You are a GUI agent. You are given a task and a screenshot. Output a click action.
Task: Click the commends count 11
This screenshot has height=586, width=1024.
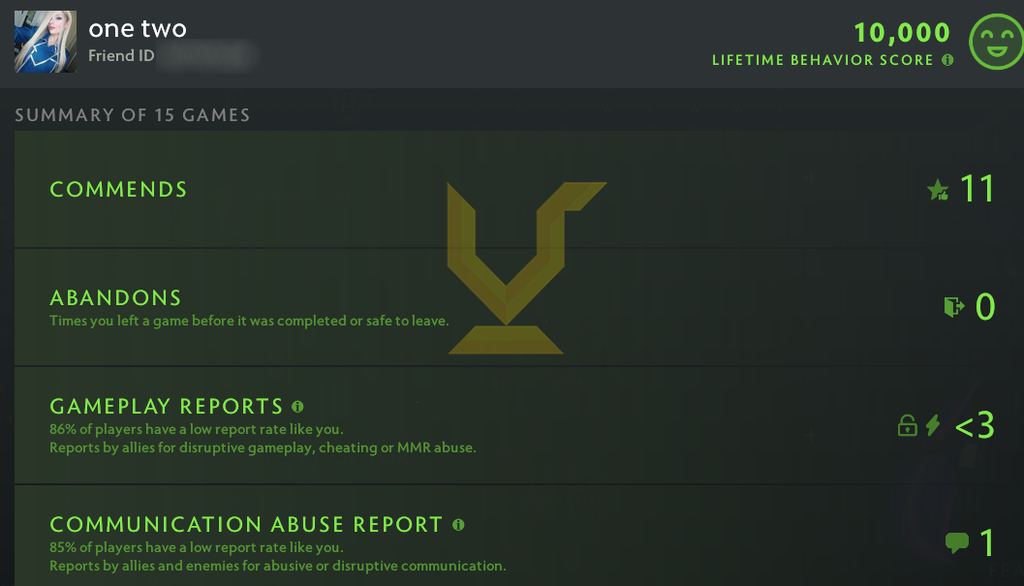click(x=978, y=189)
